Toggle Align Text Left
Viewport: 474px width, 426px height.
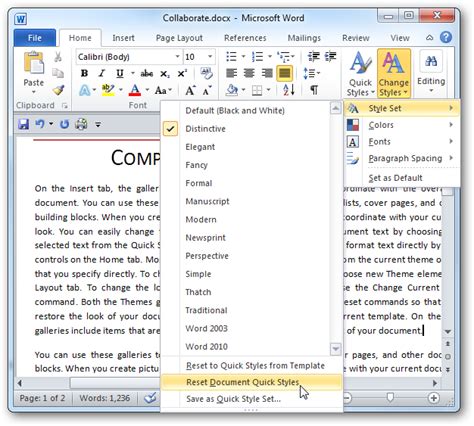point(232,73)
